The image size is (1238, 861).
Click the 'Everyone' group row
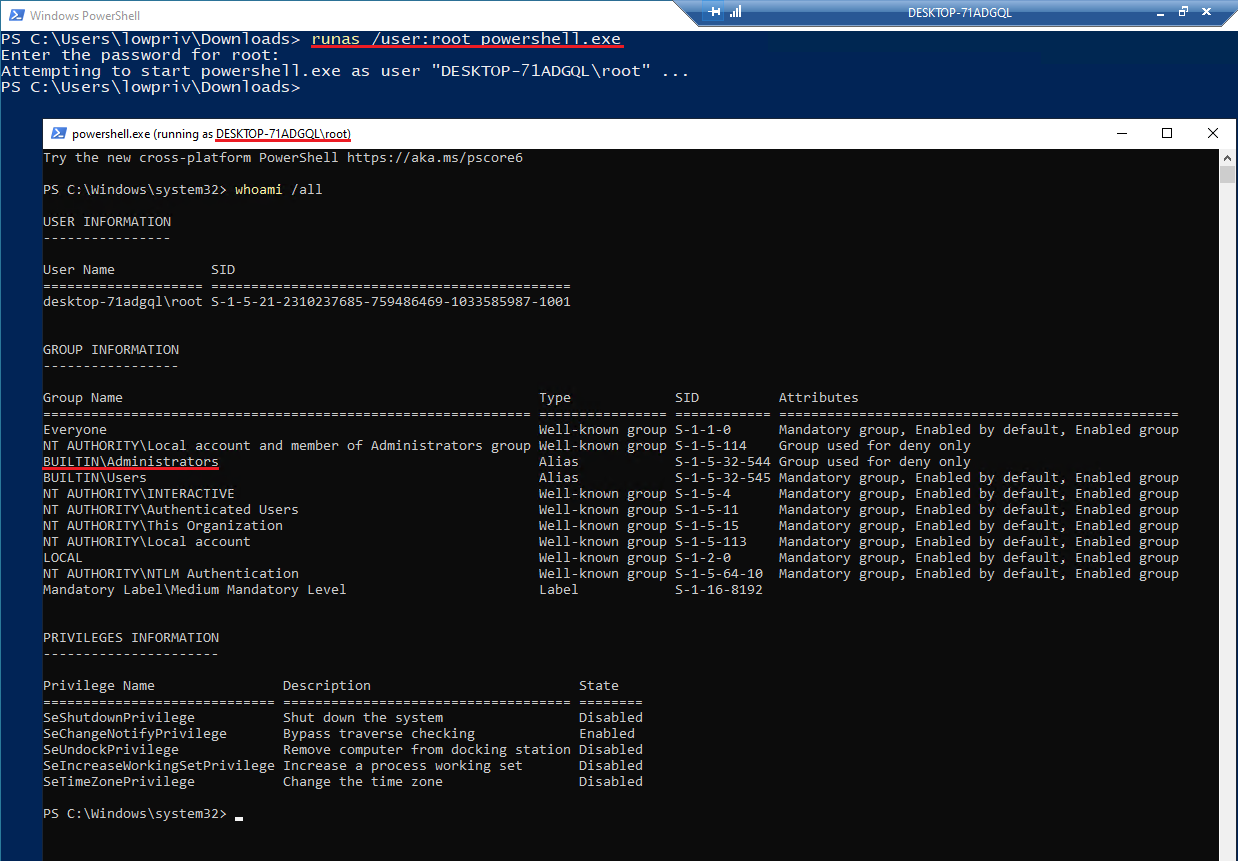point(611,430)
